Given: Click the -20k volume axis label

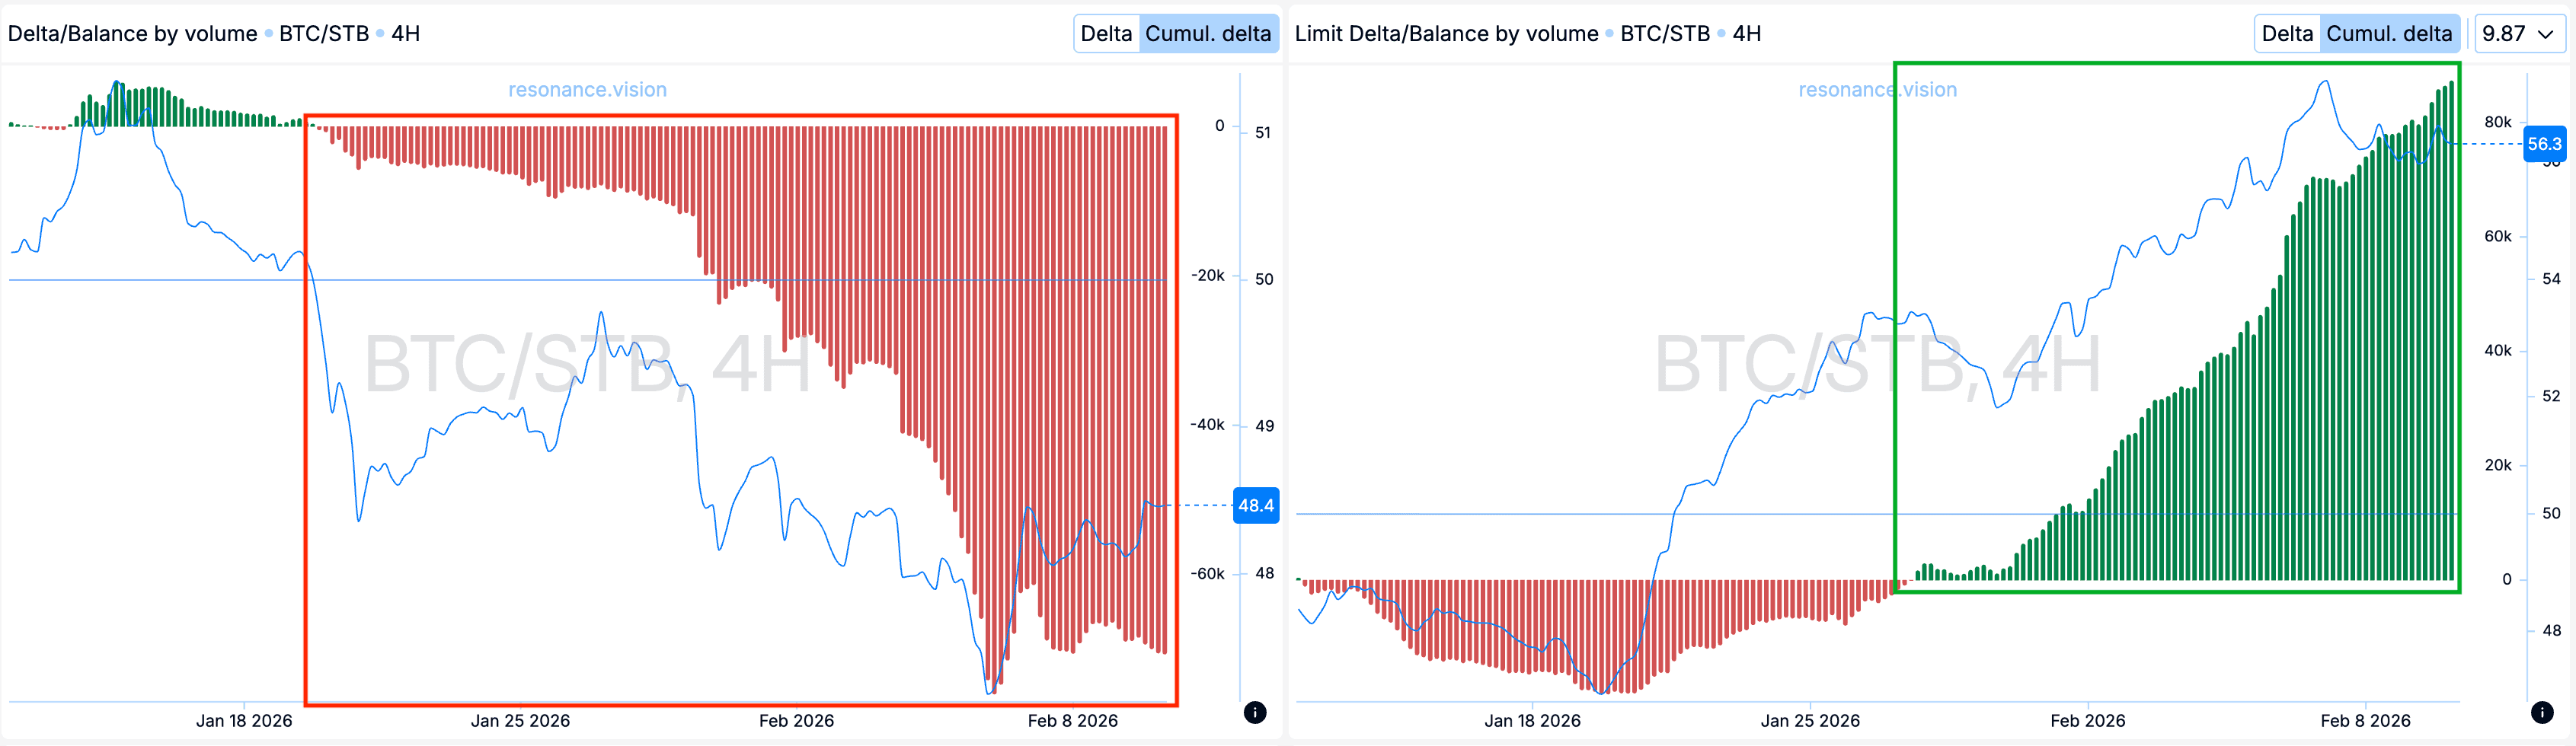Looking at the screenshot, I should coord(1207,276).
